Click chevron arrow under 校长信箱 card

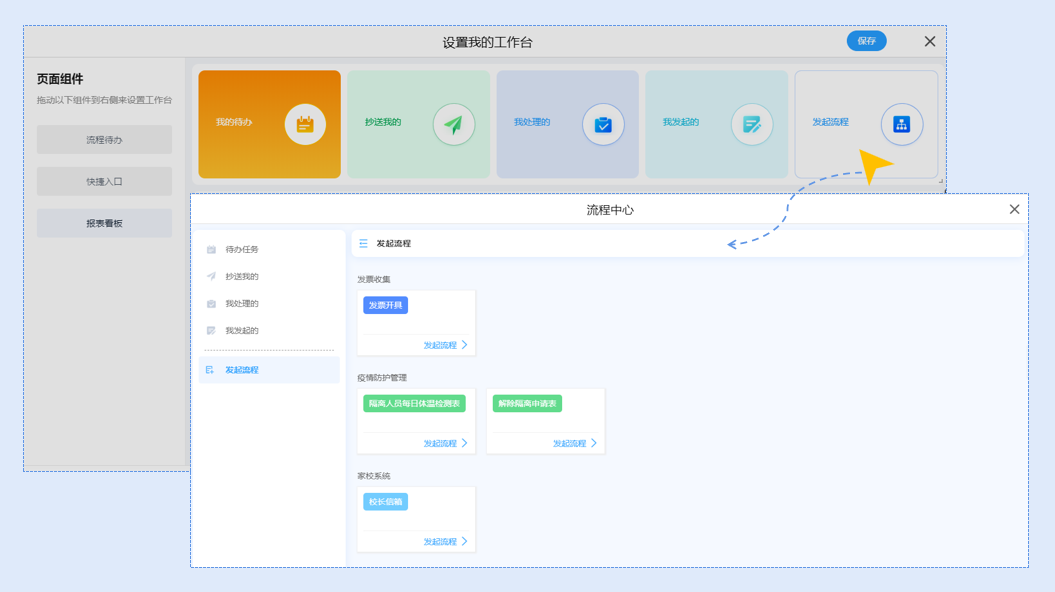(464, 541)
